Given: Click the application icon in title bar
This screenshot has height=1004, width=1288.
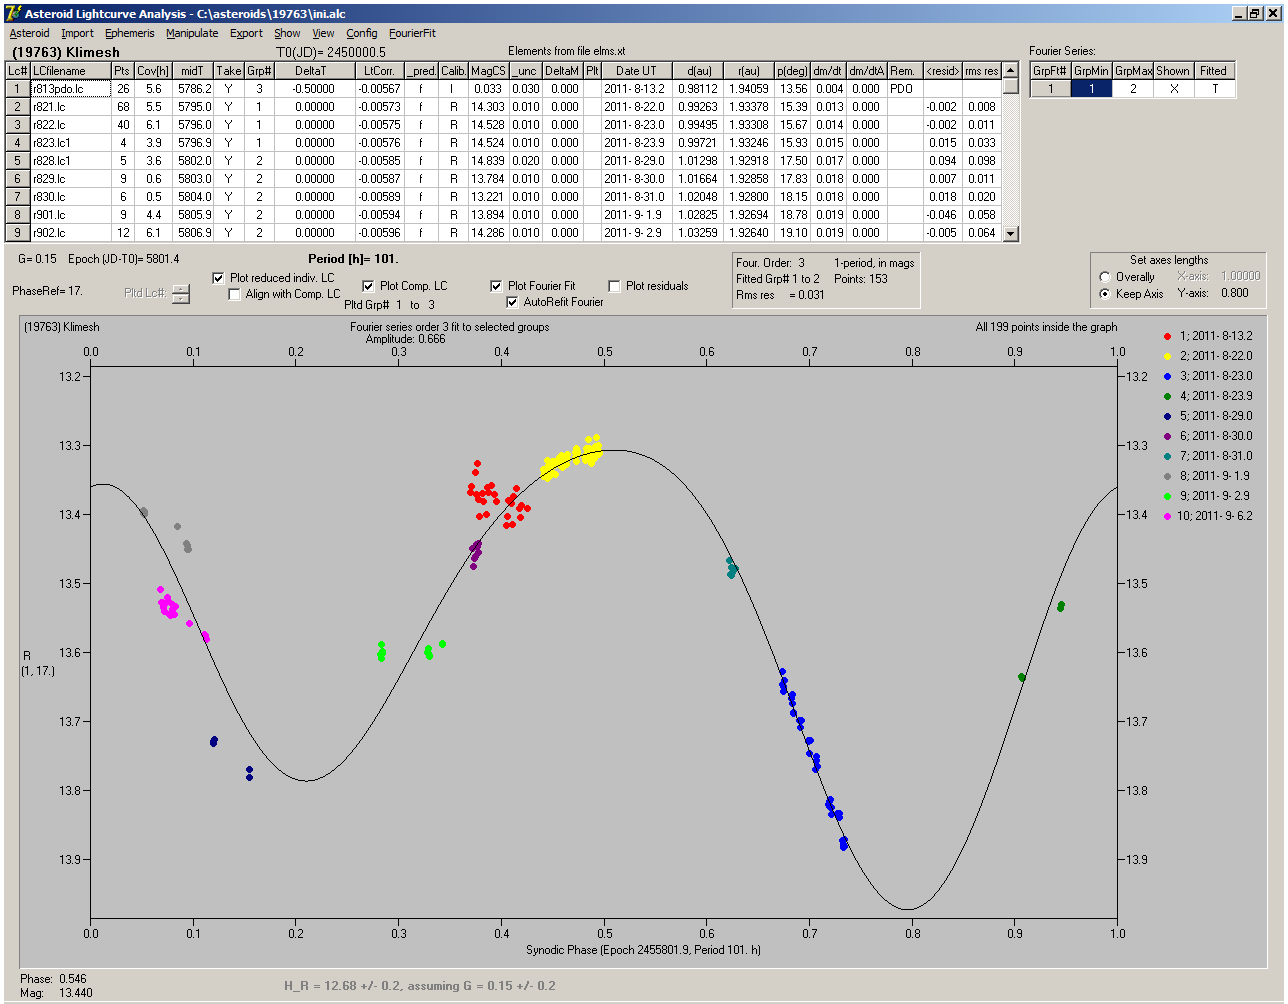Looking at the screenshot, I should 11,13.
